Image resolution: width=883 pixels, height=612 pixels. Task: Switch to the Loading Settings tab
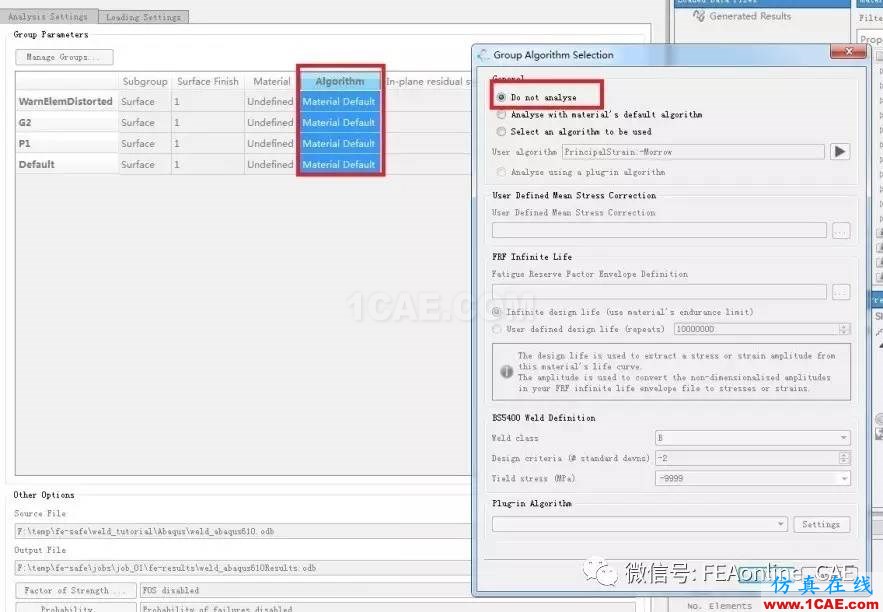[143, 17]
